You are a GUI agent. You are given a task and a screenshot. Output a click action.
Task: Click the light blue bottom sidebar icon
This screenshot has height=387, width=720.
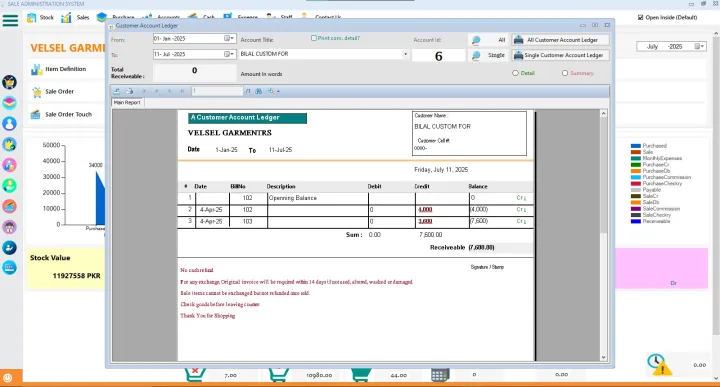pyautogui.click(x=9, y=268)
